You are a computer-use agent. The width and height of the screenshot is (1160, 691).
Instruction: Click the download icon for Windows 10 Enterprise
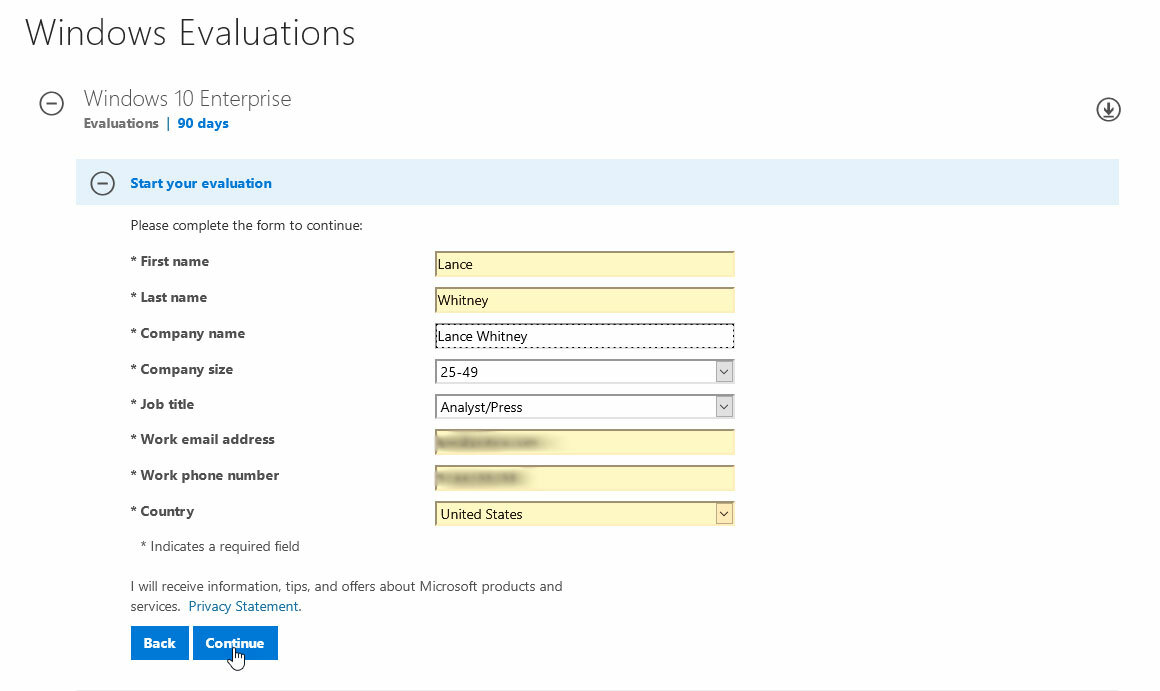[x=1107, y=109]
